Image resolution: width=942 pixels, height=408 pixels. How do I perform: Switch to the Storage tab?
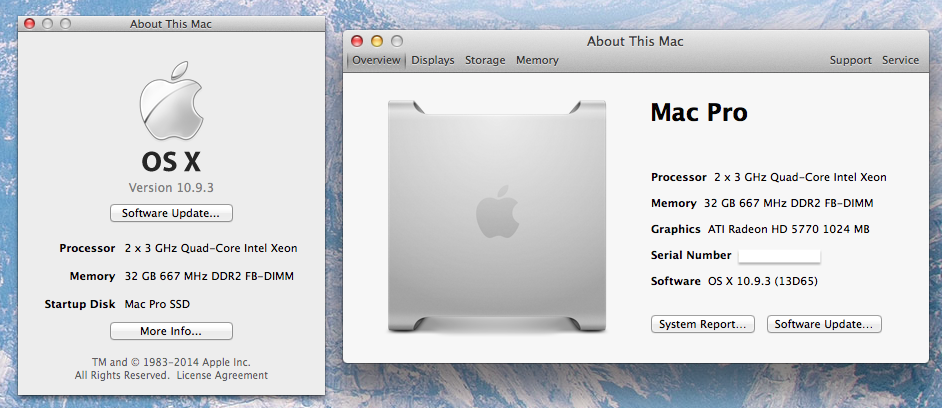(x=485, y=60)
